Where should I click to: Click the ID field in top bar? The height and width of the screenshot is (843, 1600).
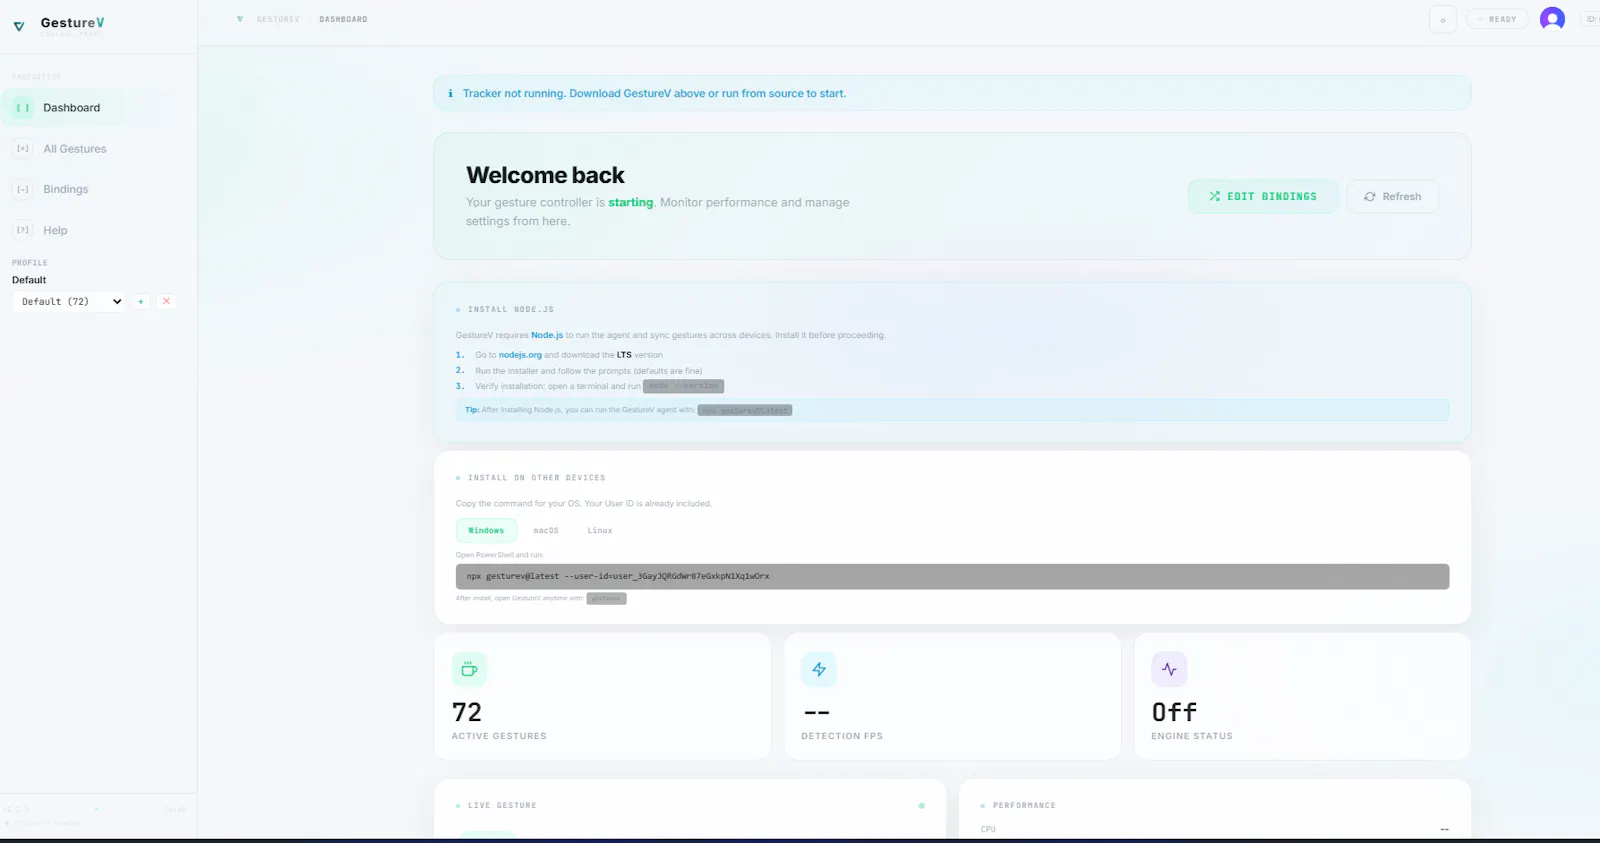click(x=1590, y=19)
